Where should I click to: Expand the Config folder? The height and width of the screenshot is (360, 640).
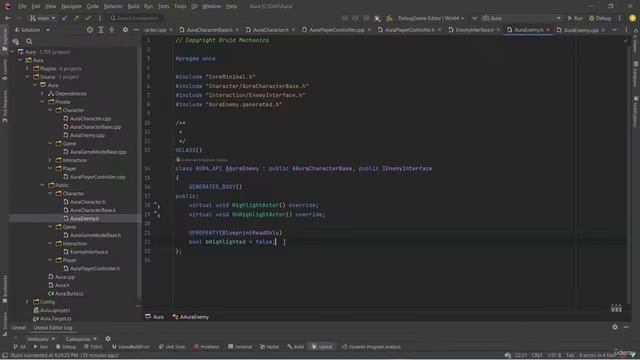point(27,302)
